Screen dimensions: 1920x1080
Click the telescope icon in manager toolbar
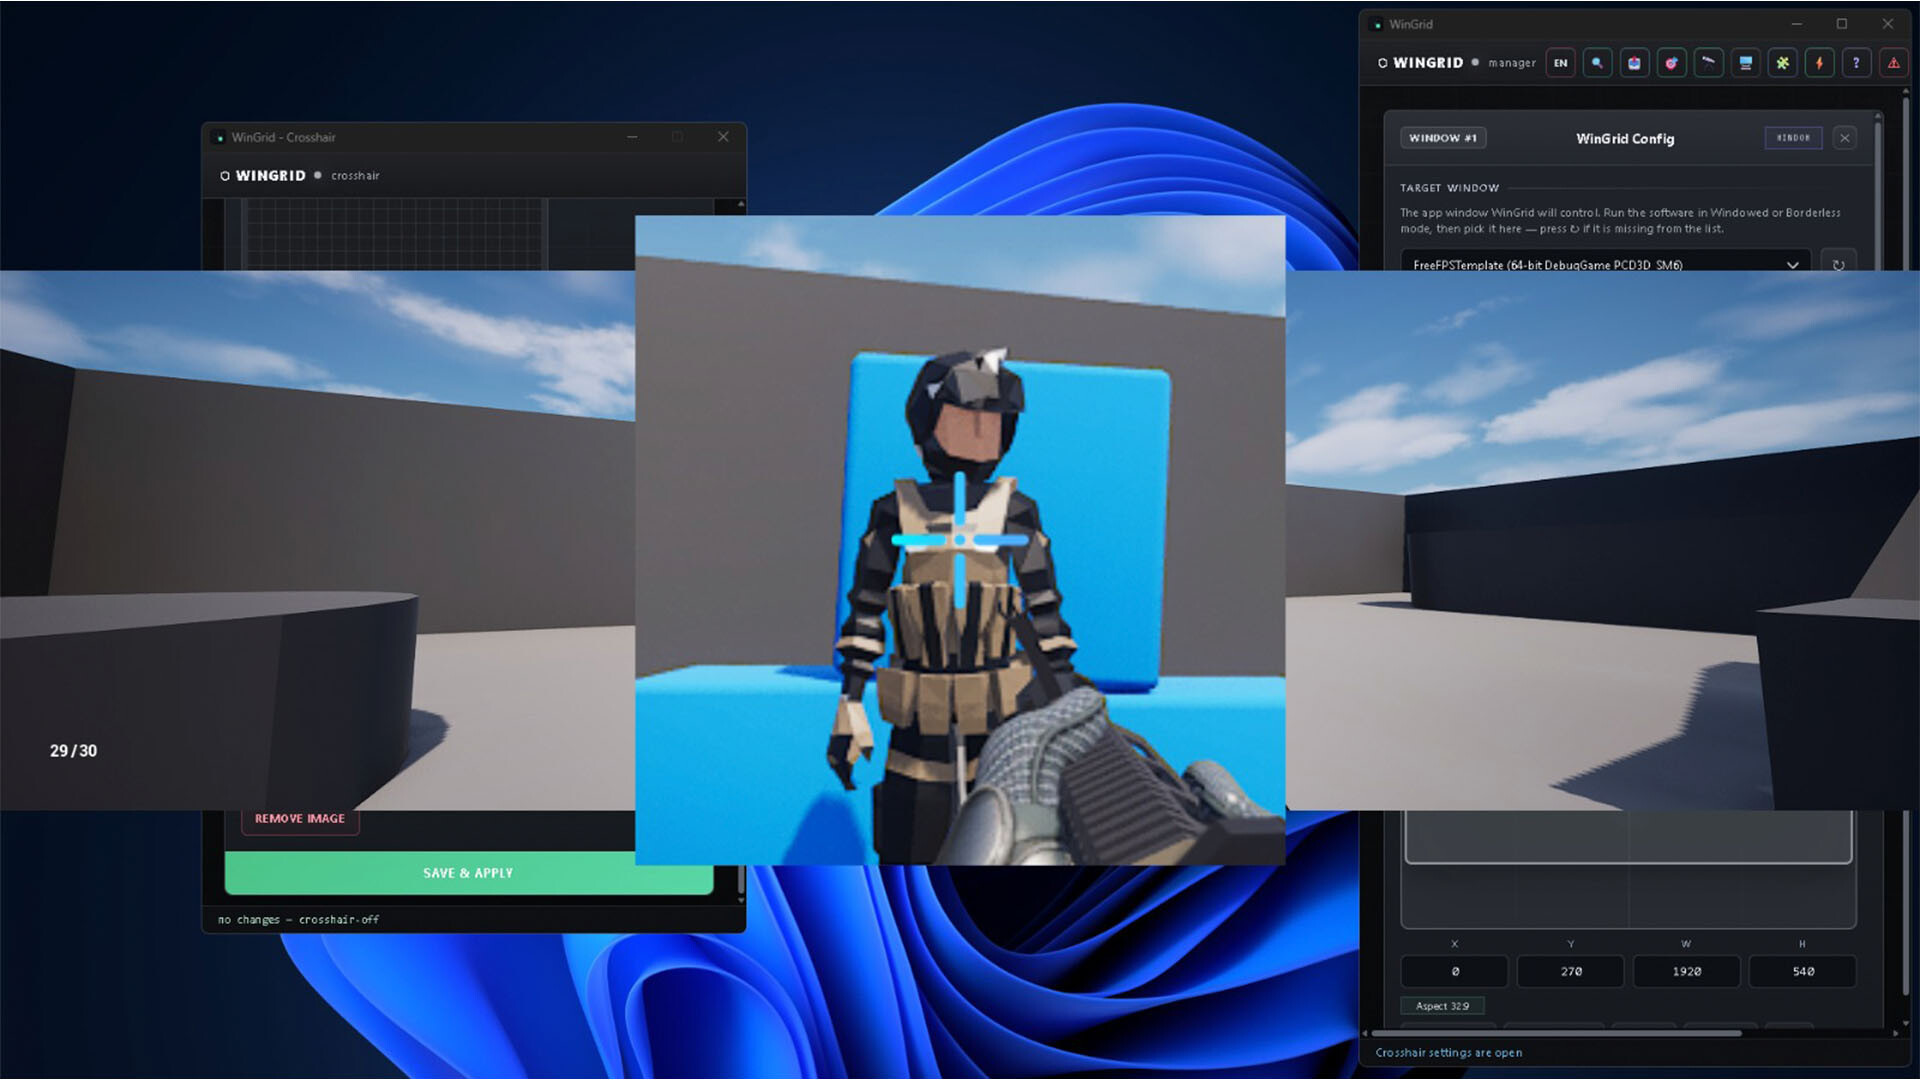pos(1708,63)
